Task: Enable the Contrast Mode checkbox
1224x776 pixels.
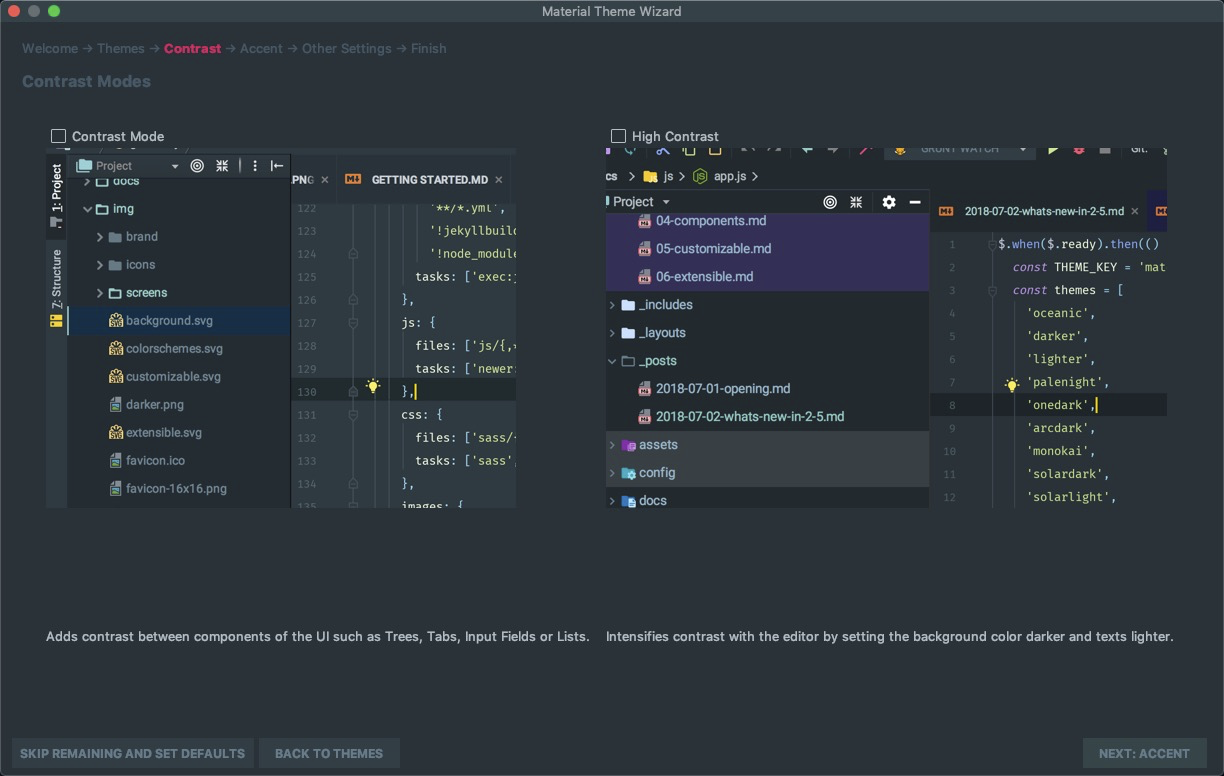Action: pos(58,136)
